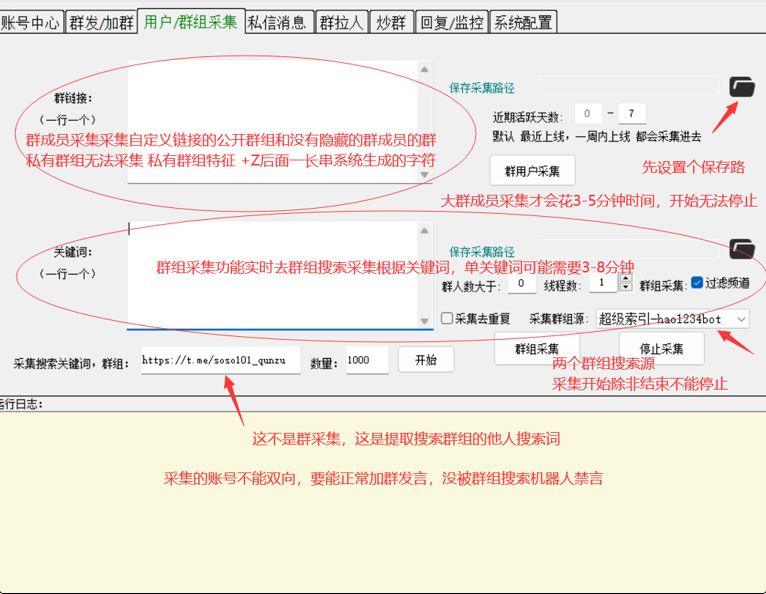766x594 pixels.
Task: Select the 系统配置 tab
Action: [522, 22]
